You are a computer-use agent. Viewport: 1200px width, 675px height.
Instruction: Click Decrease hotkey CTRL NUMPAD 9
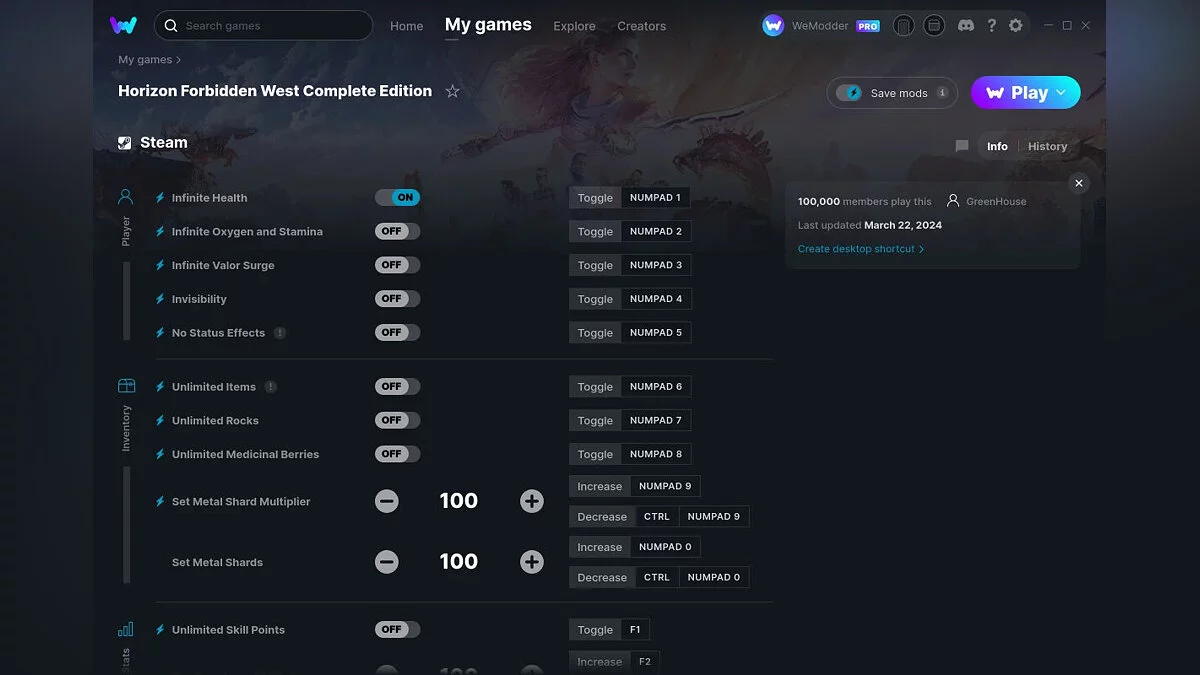pos(602,517)
